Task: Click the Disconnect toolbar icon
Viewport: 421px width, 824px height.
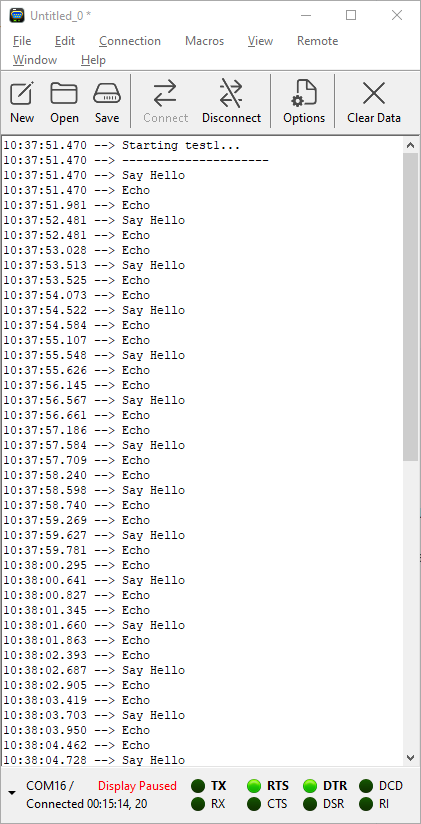Action: 231,94
